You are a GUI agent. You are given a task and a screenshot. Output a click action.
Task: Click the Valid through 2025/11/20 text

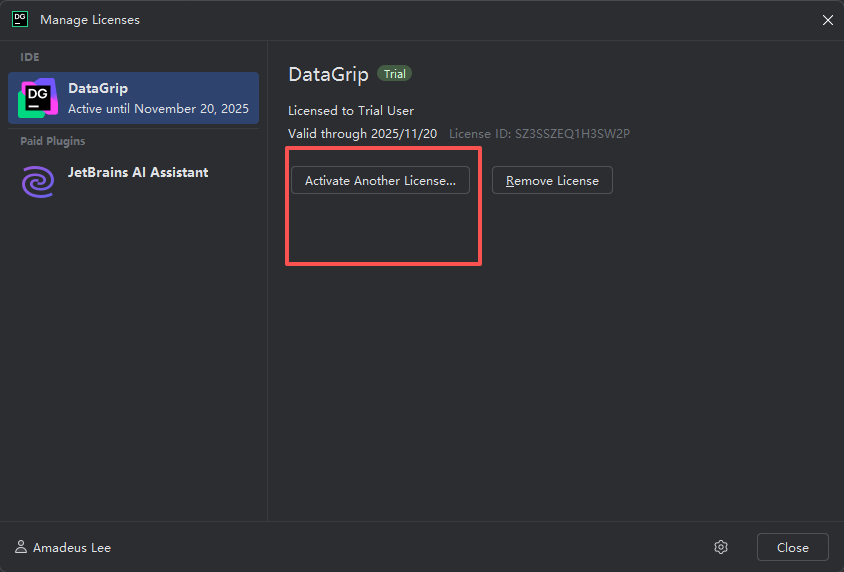[x=362, y=133]
